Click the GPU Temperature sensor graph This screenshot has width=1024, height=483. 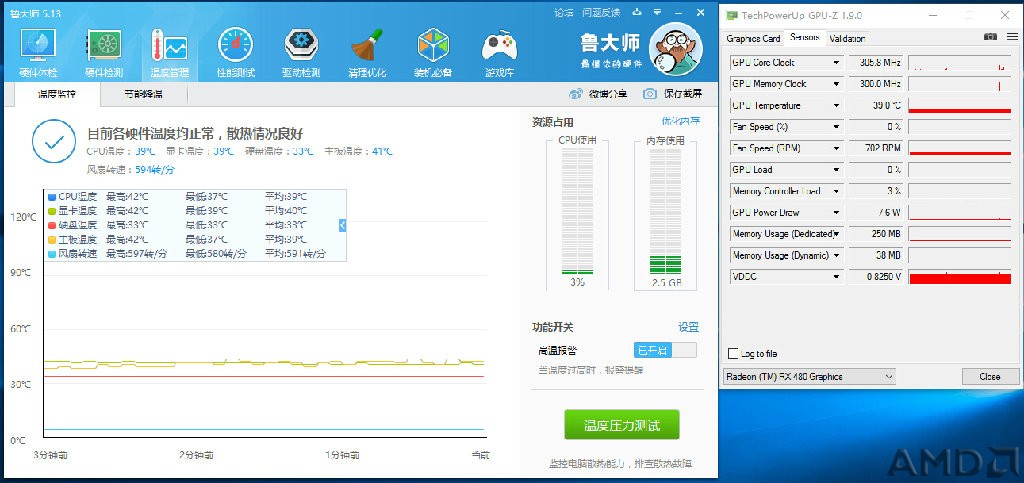click(960, 106)
